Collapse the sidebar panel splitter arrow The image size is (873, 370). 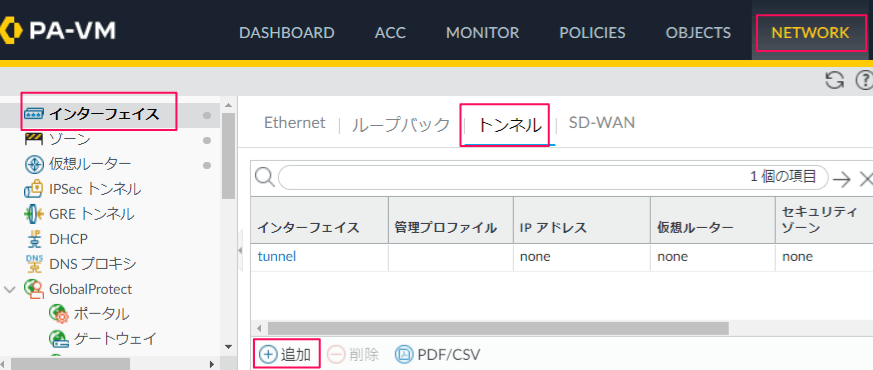(x=241, y=250)
